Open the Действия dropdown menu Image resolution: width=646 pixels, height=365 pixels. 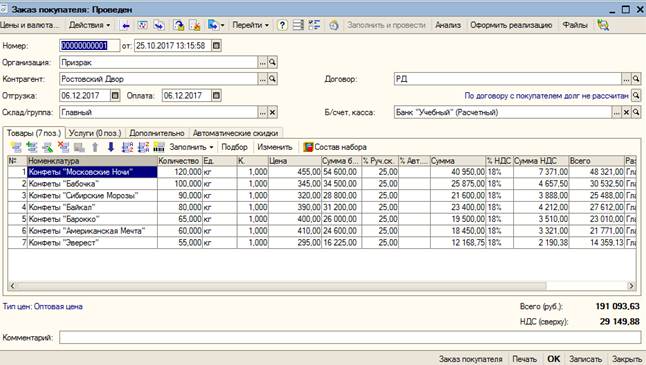tap(89, 25)
